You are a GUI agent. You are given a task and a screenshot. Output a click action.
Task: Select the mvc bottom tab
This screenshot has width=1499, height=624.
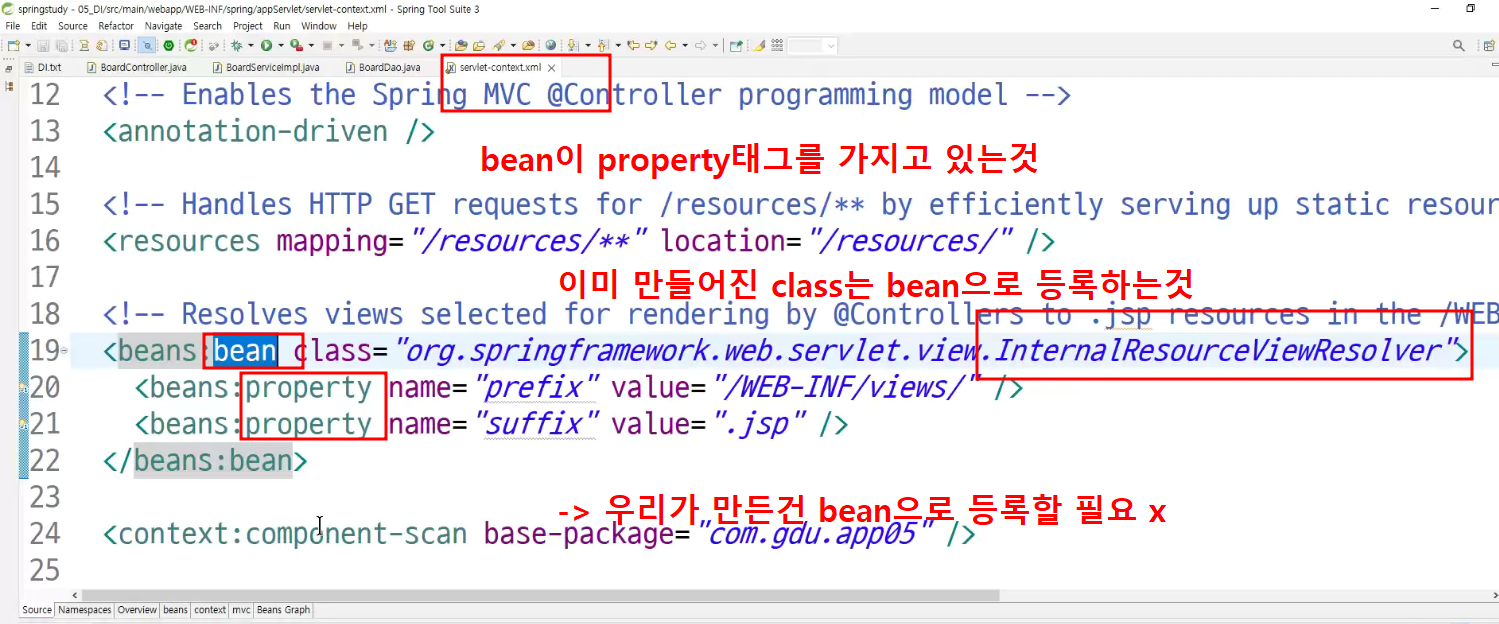[241, 610]
